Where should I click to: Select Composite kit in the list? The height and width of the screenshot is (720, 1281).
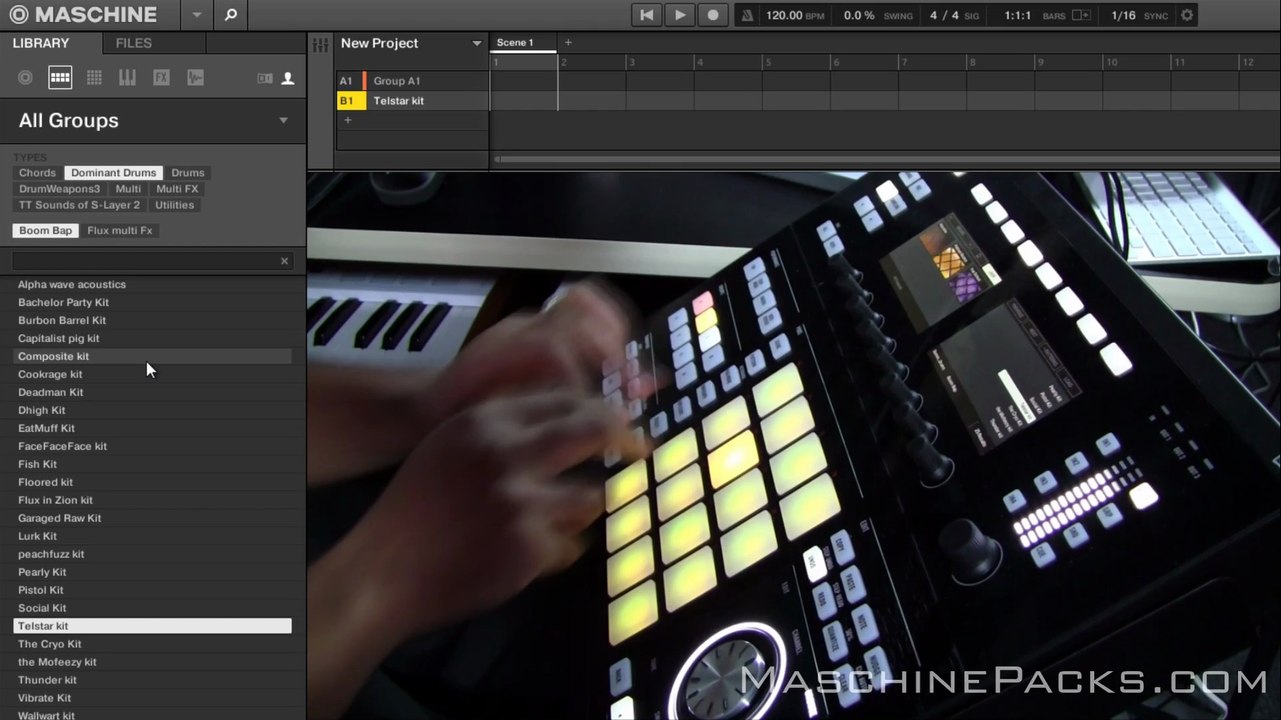152,357
